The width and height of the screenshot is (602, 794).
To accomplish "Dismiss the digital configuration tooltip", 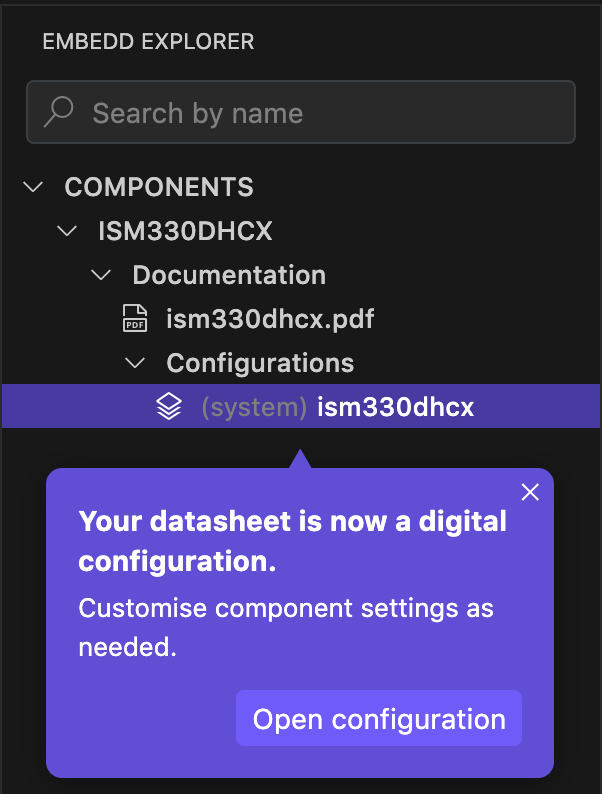I will point(530,491).
